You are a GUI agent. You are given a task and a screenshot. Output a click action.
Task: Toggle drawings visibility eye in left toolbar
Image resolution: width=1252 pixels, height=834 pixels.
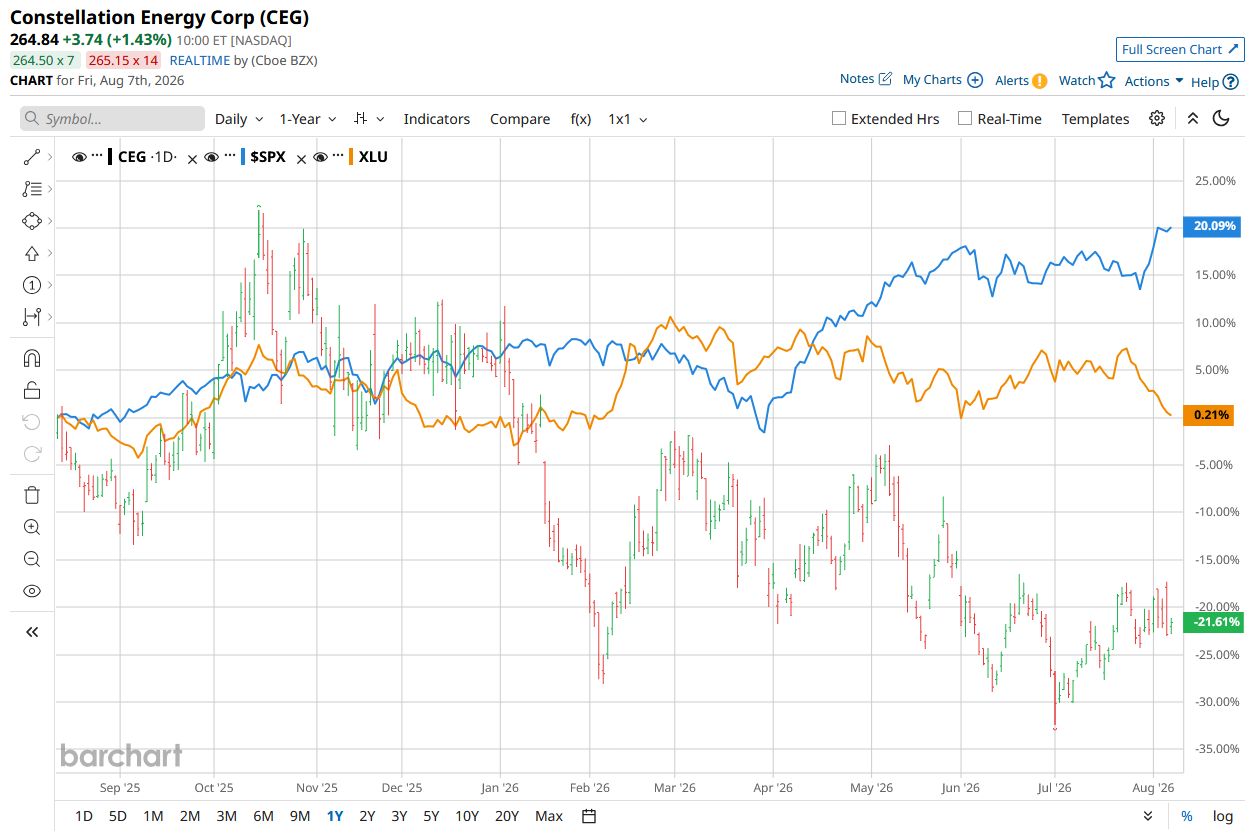pos(31,591)
